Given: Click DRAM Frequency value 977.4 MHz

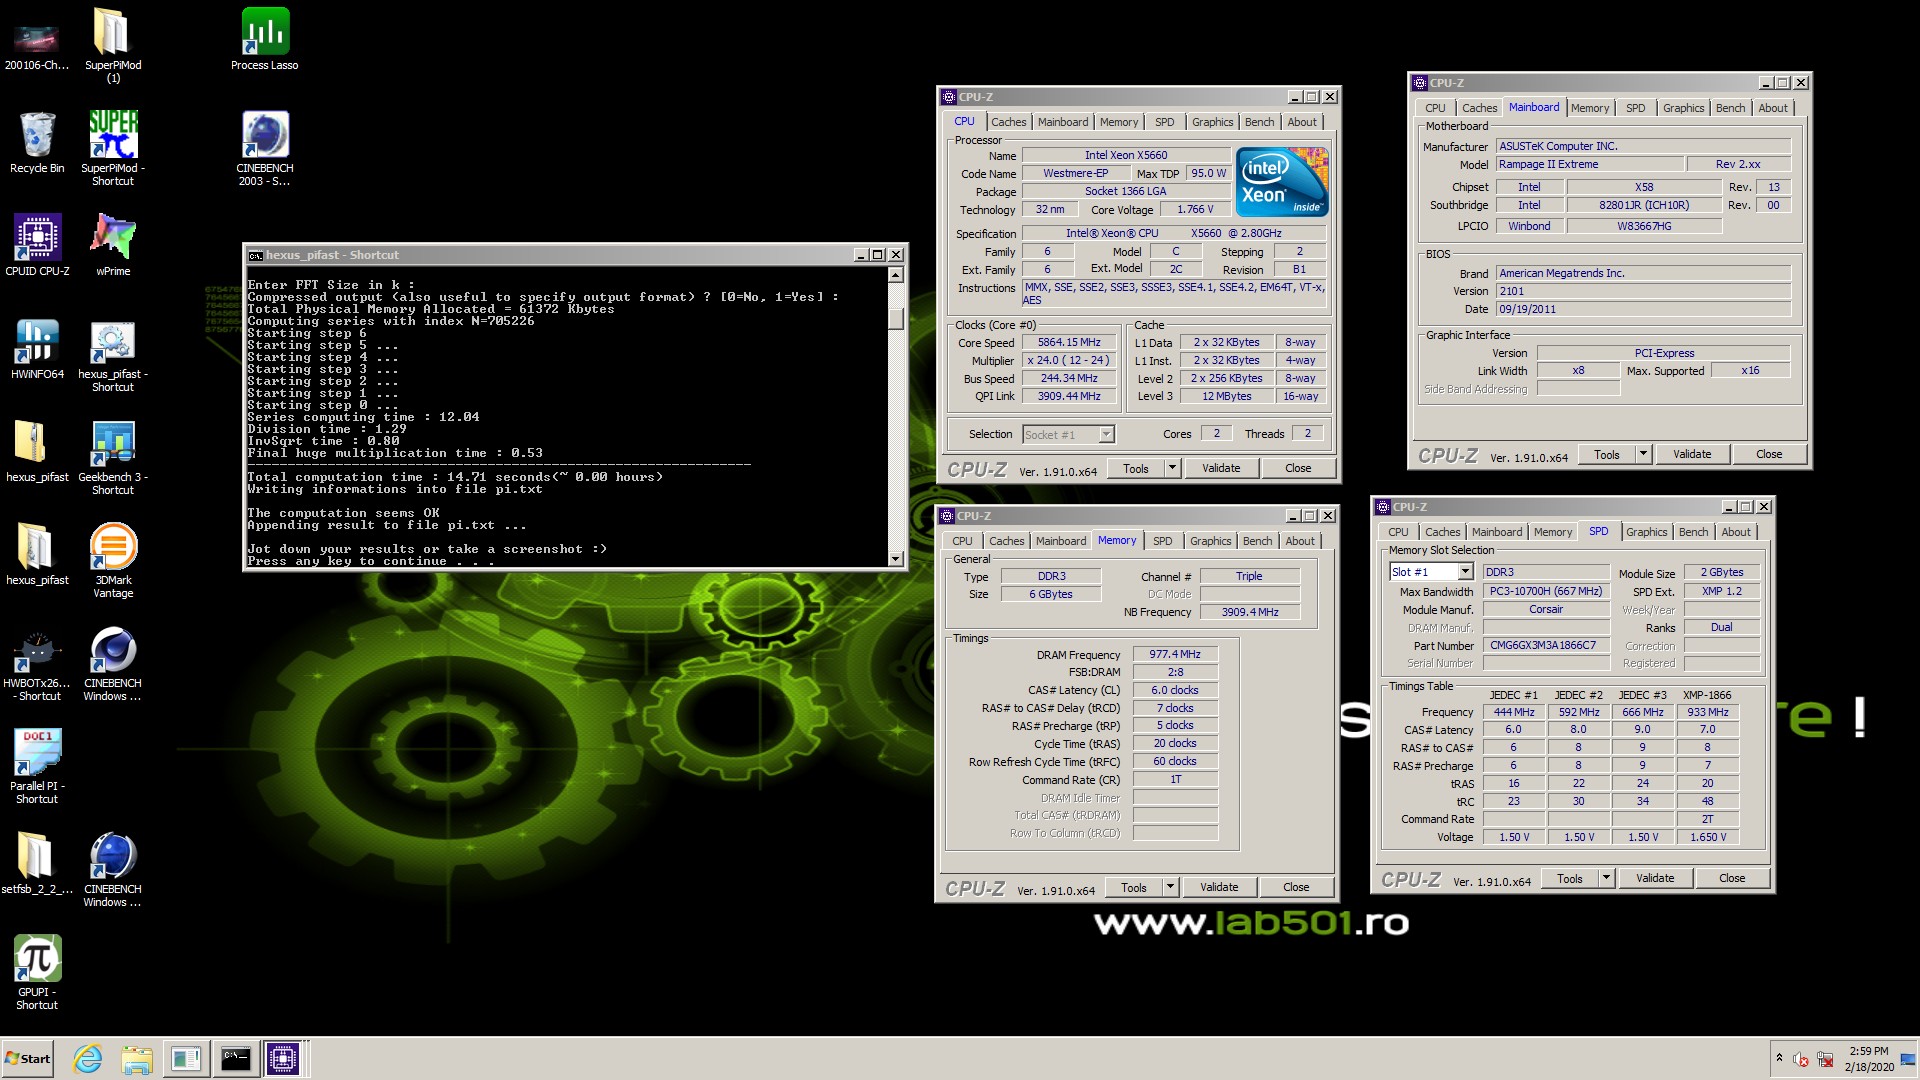Looking at the screenshot, I should coord(1175,654).
